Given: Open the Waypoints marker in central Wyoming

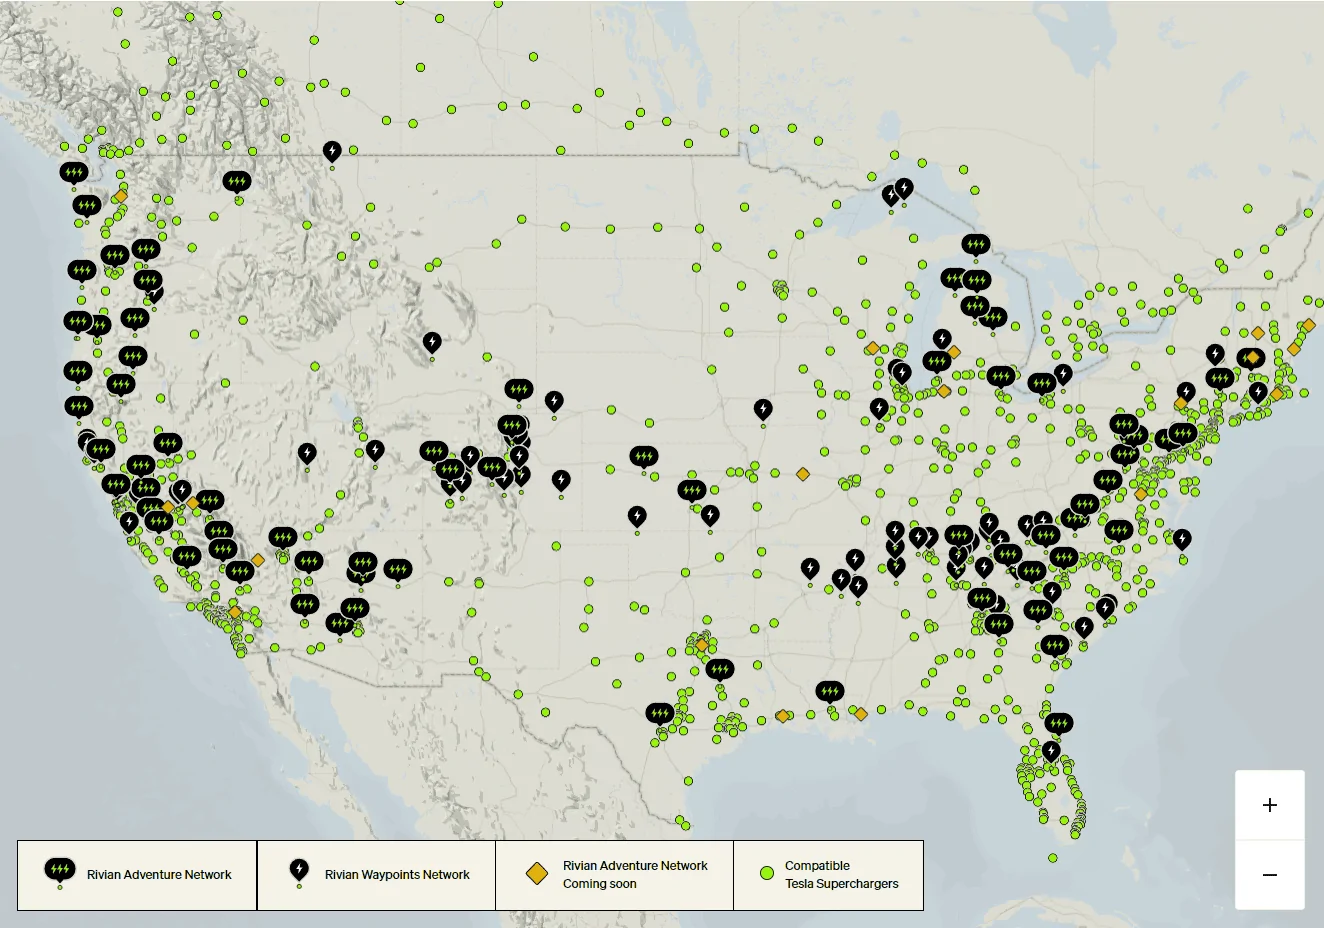Looking at the screenshot, I should [x=432, y=343].
